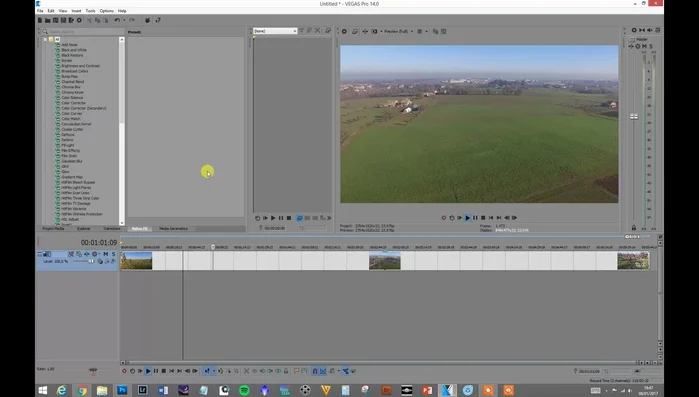Select Color Curves effect in list

point(71,113)
